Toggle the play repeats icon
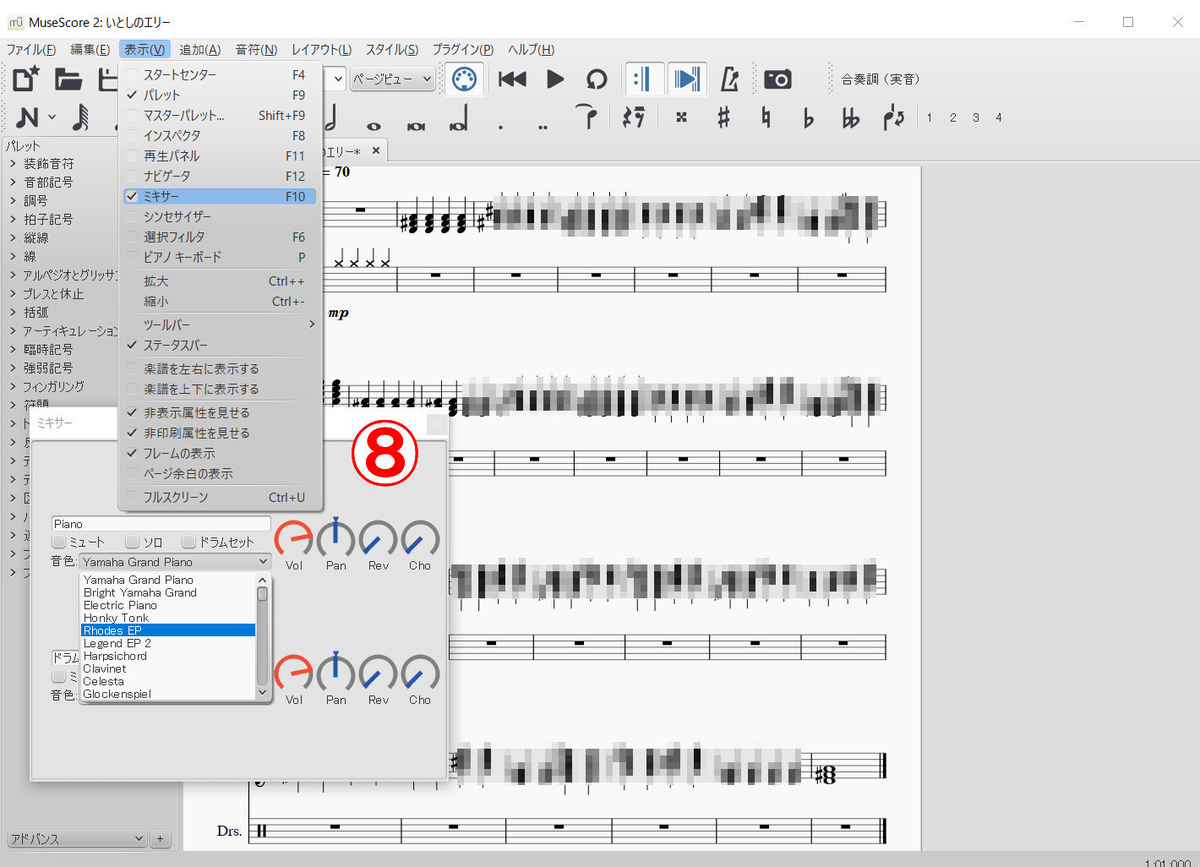 click(644, 79)
